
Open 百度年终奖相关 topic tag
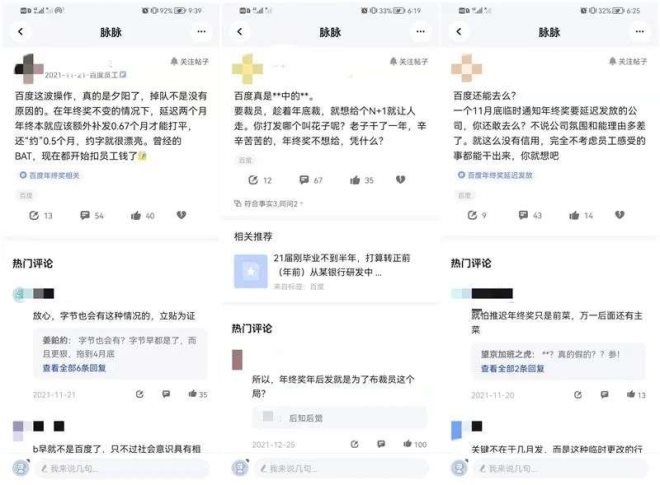click(50, 175)
